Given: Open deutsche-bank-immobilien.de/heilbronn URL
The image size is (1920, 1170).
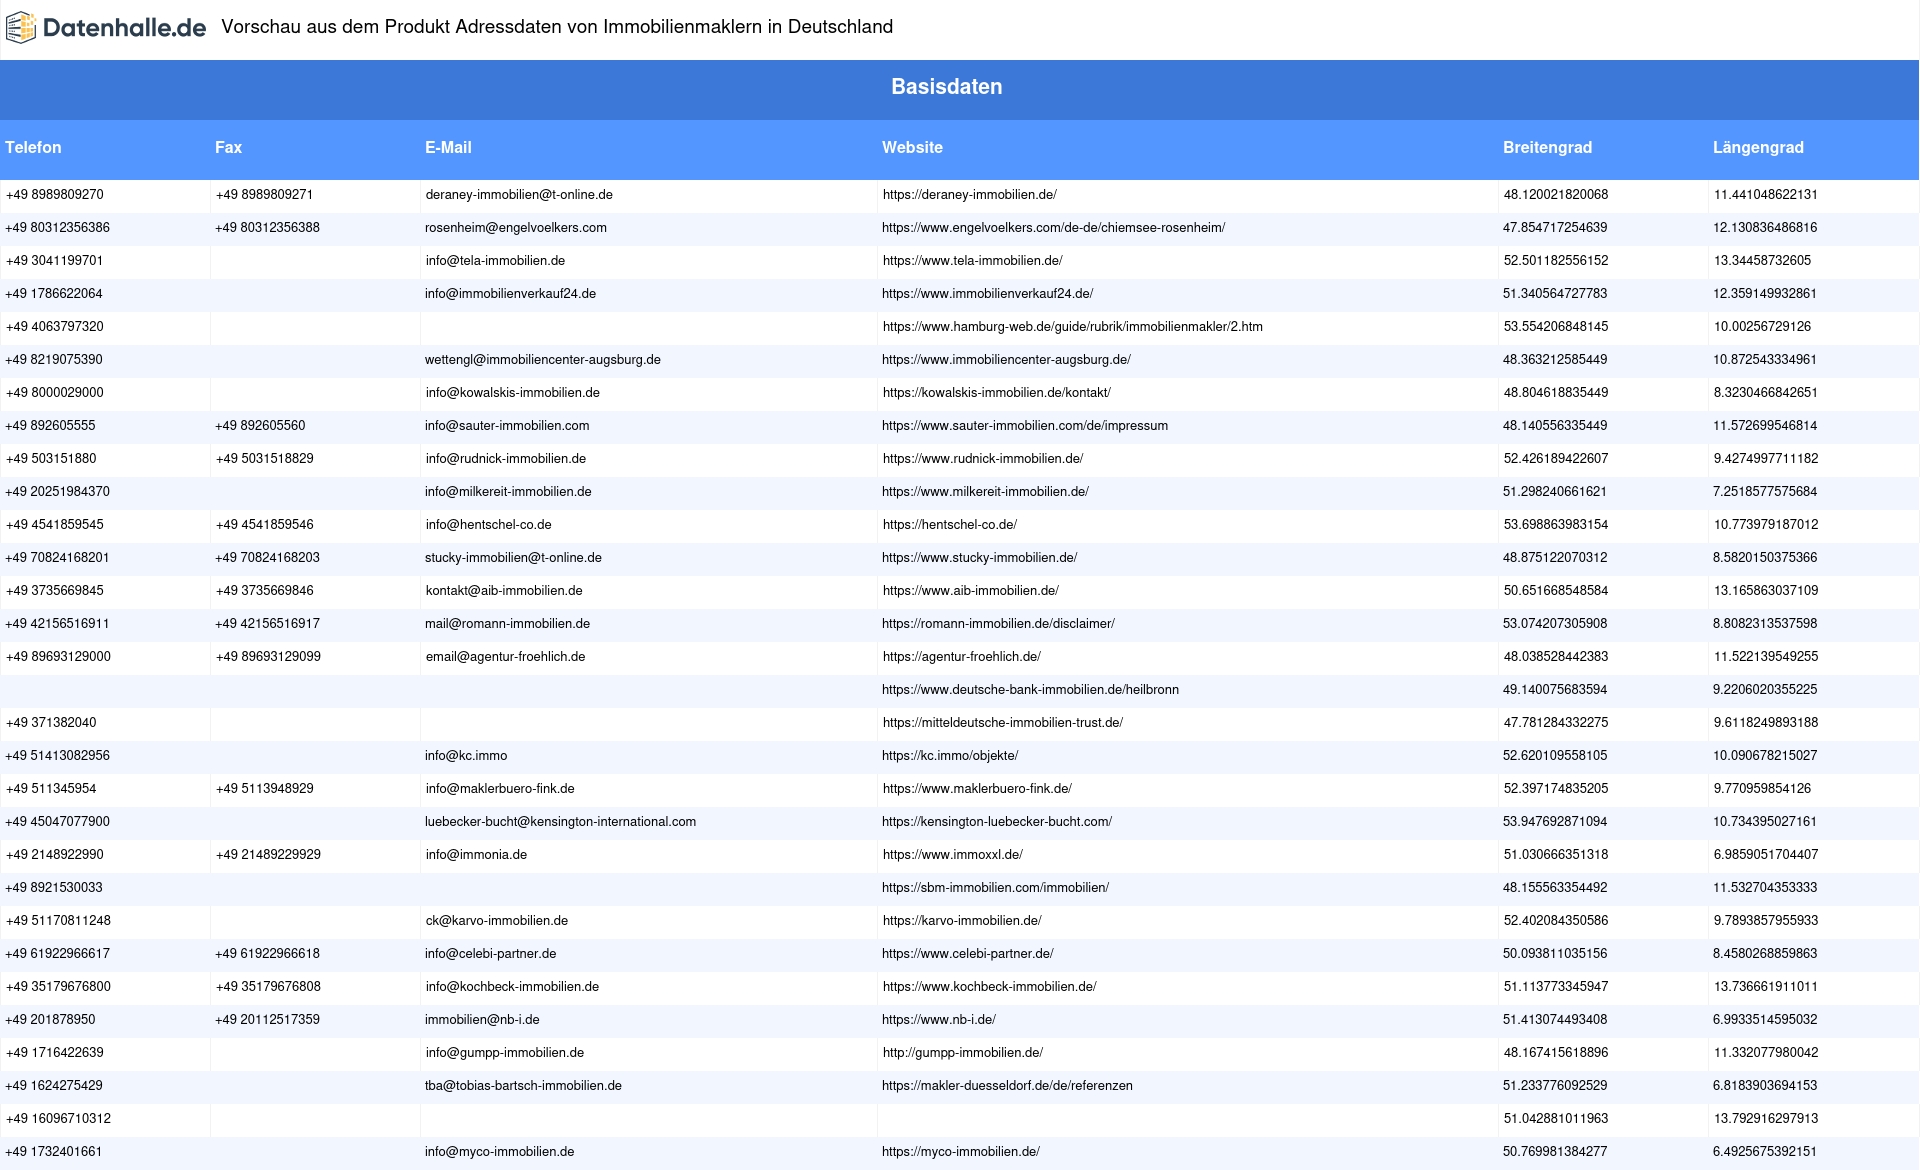Looking at the screenshot, I should tap(1030, 690).
